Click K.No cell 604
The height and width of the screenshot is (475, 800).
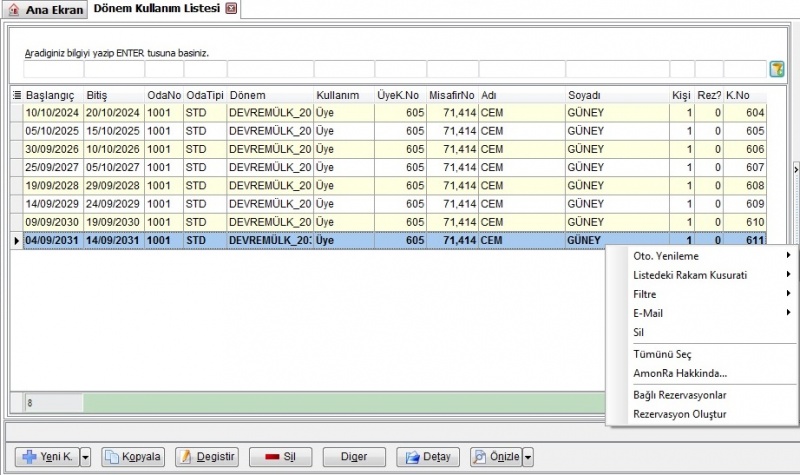click(x=745, y=112)
